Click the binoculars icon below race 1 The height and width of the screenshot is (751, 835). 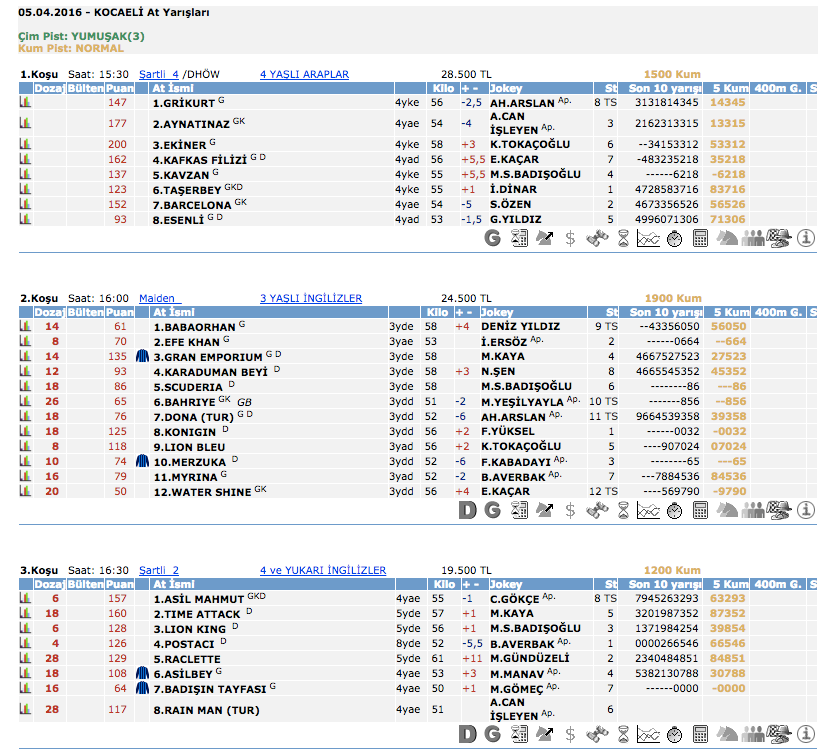pos(596,238)
